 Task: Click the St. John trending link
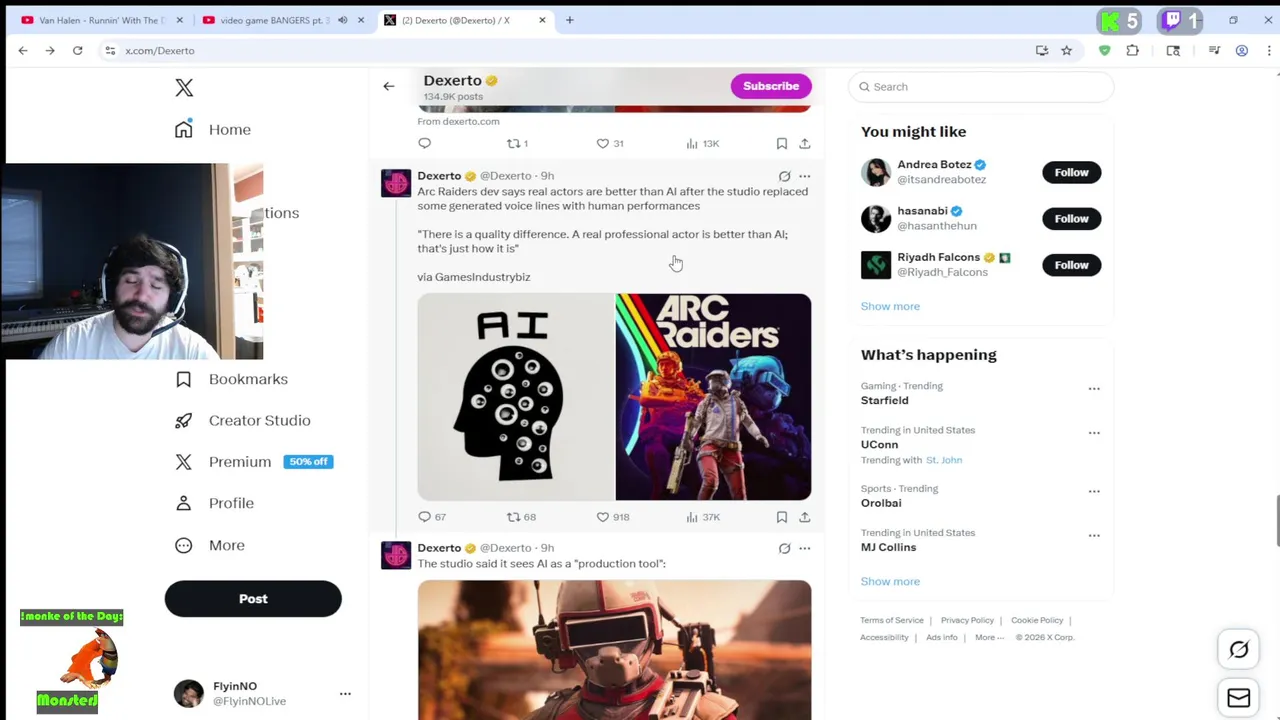point(944,460)
